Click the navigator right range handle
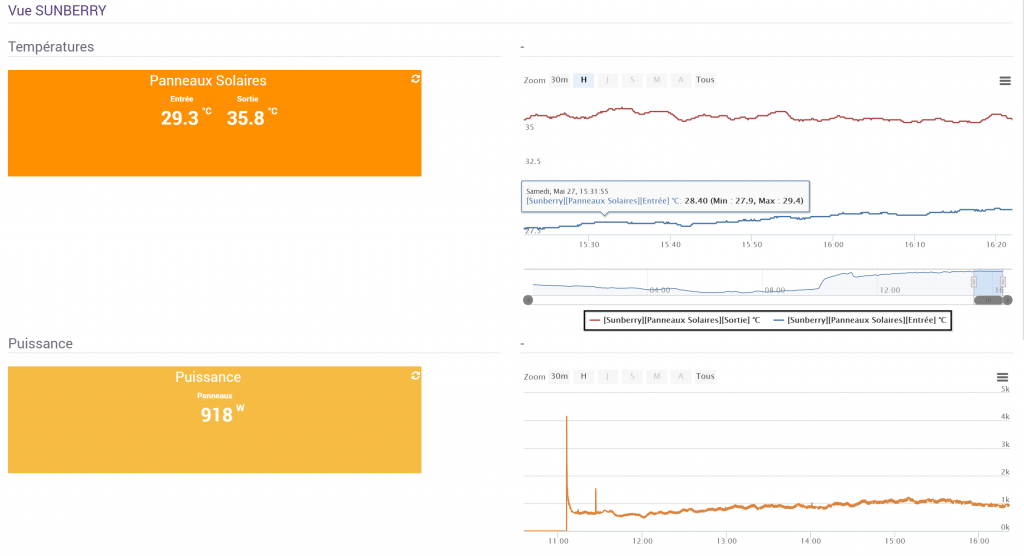Viewport: 1024px width, 556px height. tap(1003, 282)
